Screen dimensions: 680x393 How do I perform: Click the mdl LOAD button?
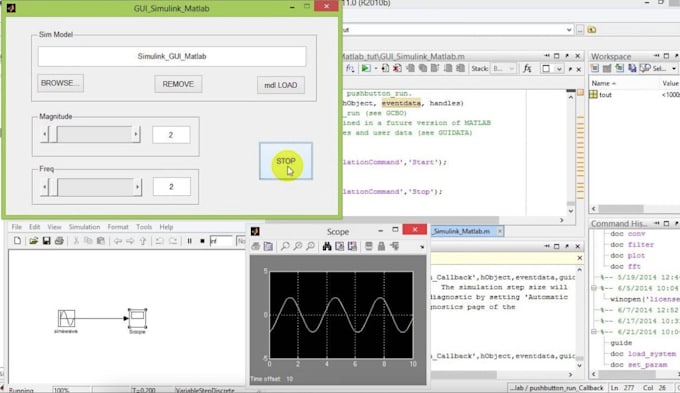point(281,85)
